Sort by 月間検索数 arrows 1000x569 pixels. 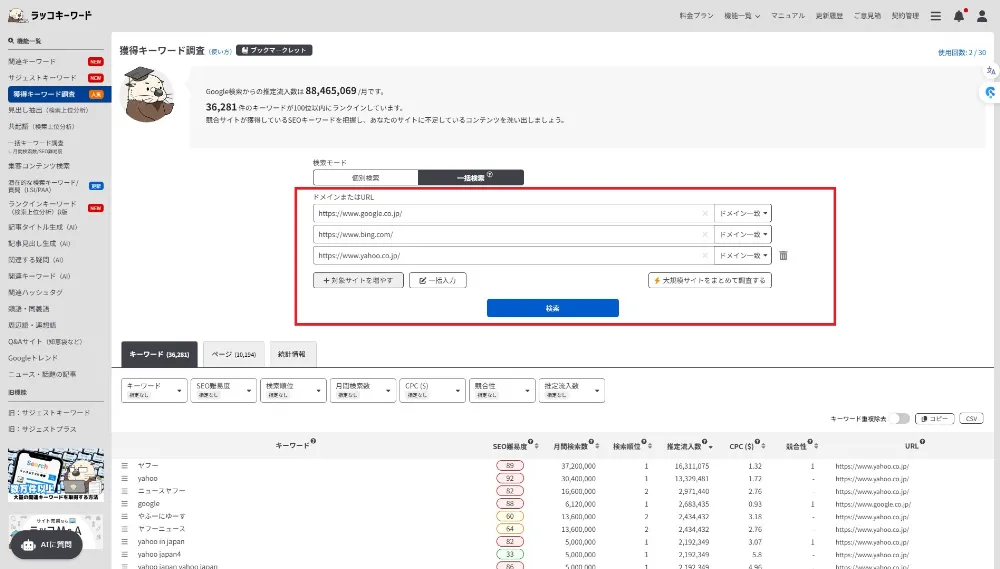pyautogui.click(x=597, y=446)
